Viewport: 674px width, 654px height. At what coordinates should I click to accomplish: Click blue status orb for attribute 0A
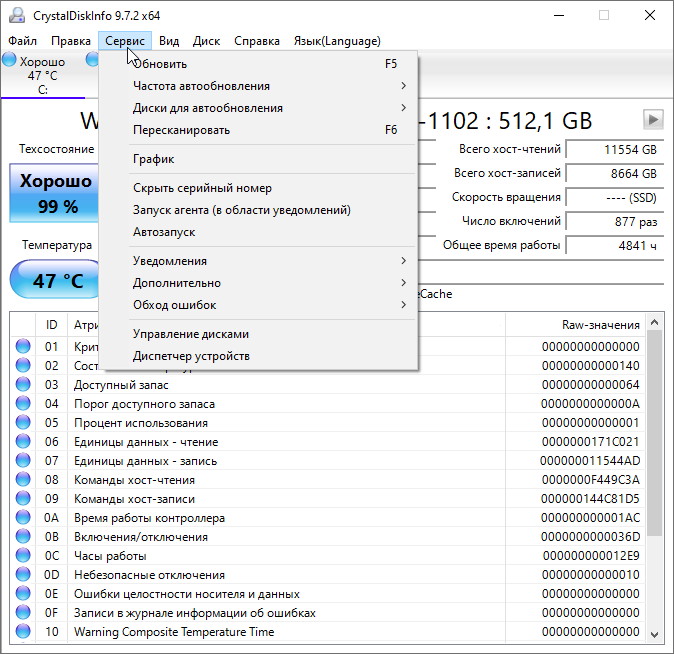click(23, 517)
